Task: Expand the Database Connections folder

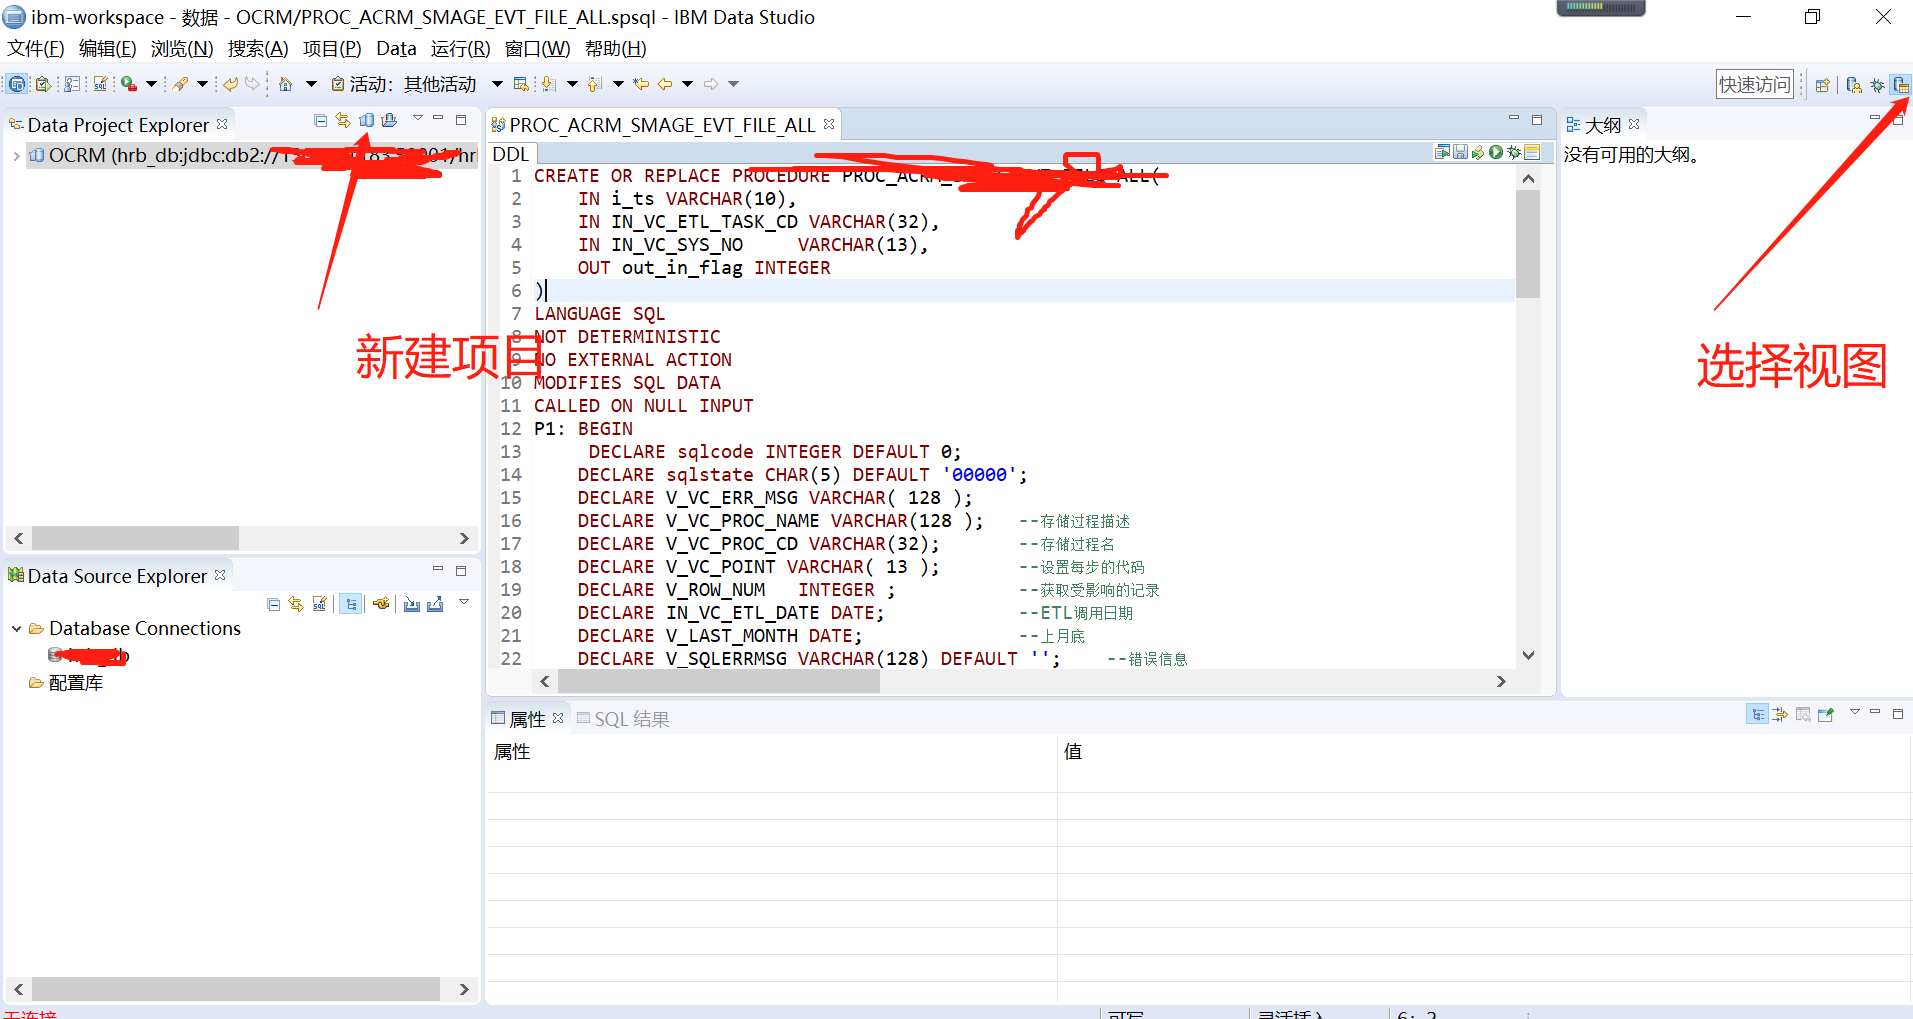Action: (16, 628)
